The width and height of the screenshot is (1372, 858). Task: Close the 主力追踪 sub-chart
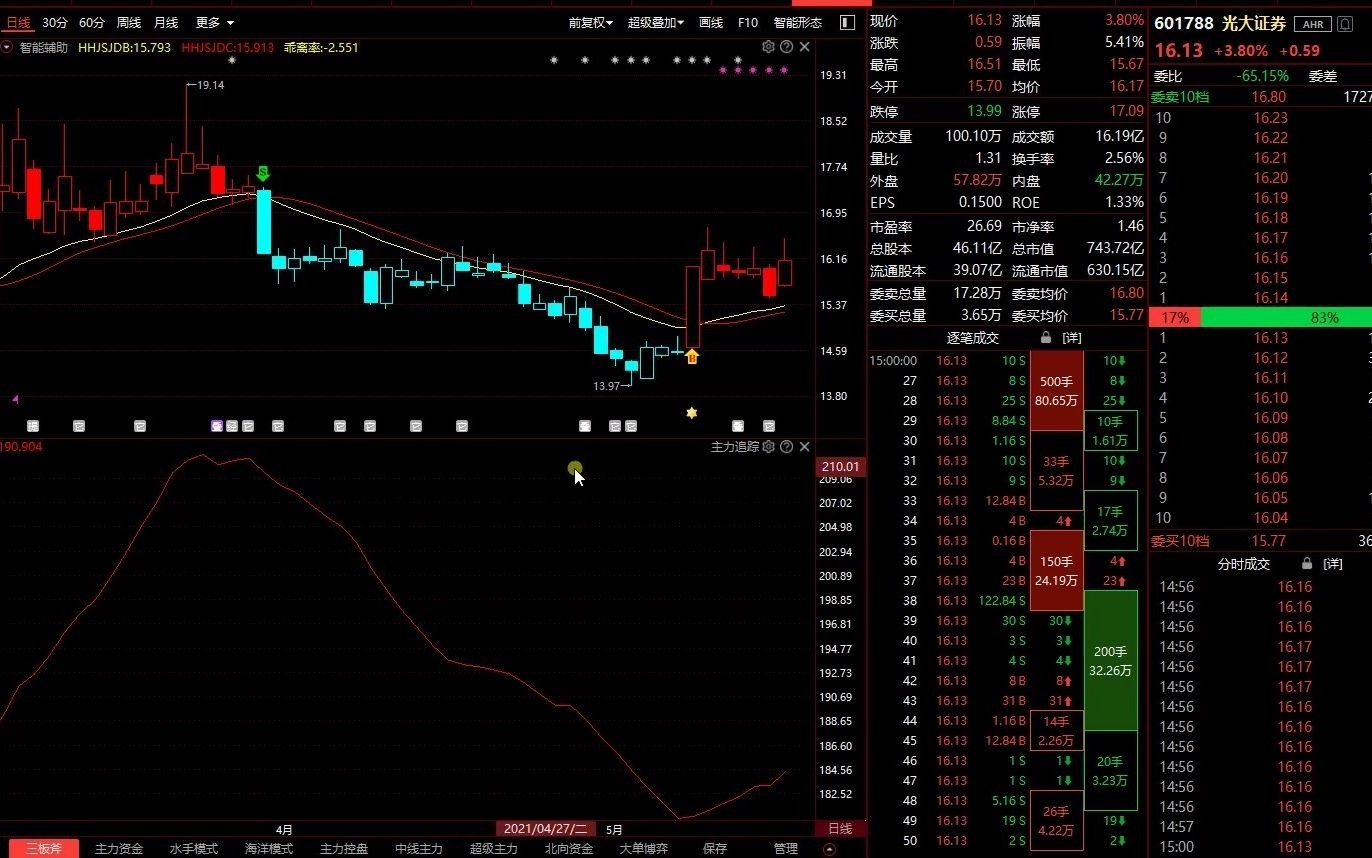tap(804, 447)
